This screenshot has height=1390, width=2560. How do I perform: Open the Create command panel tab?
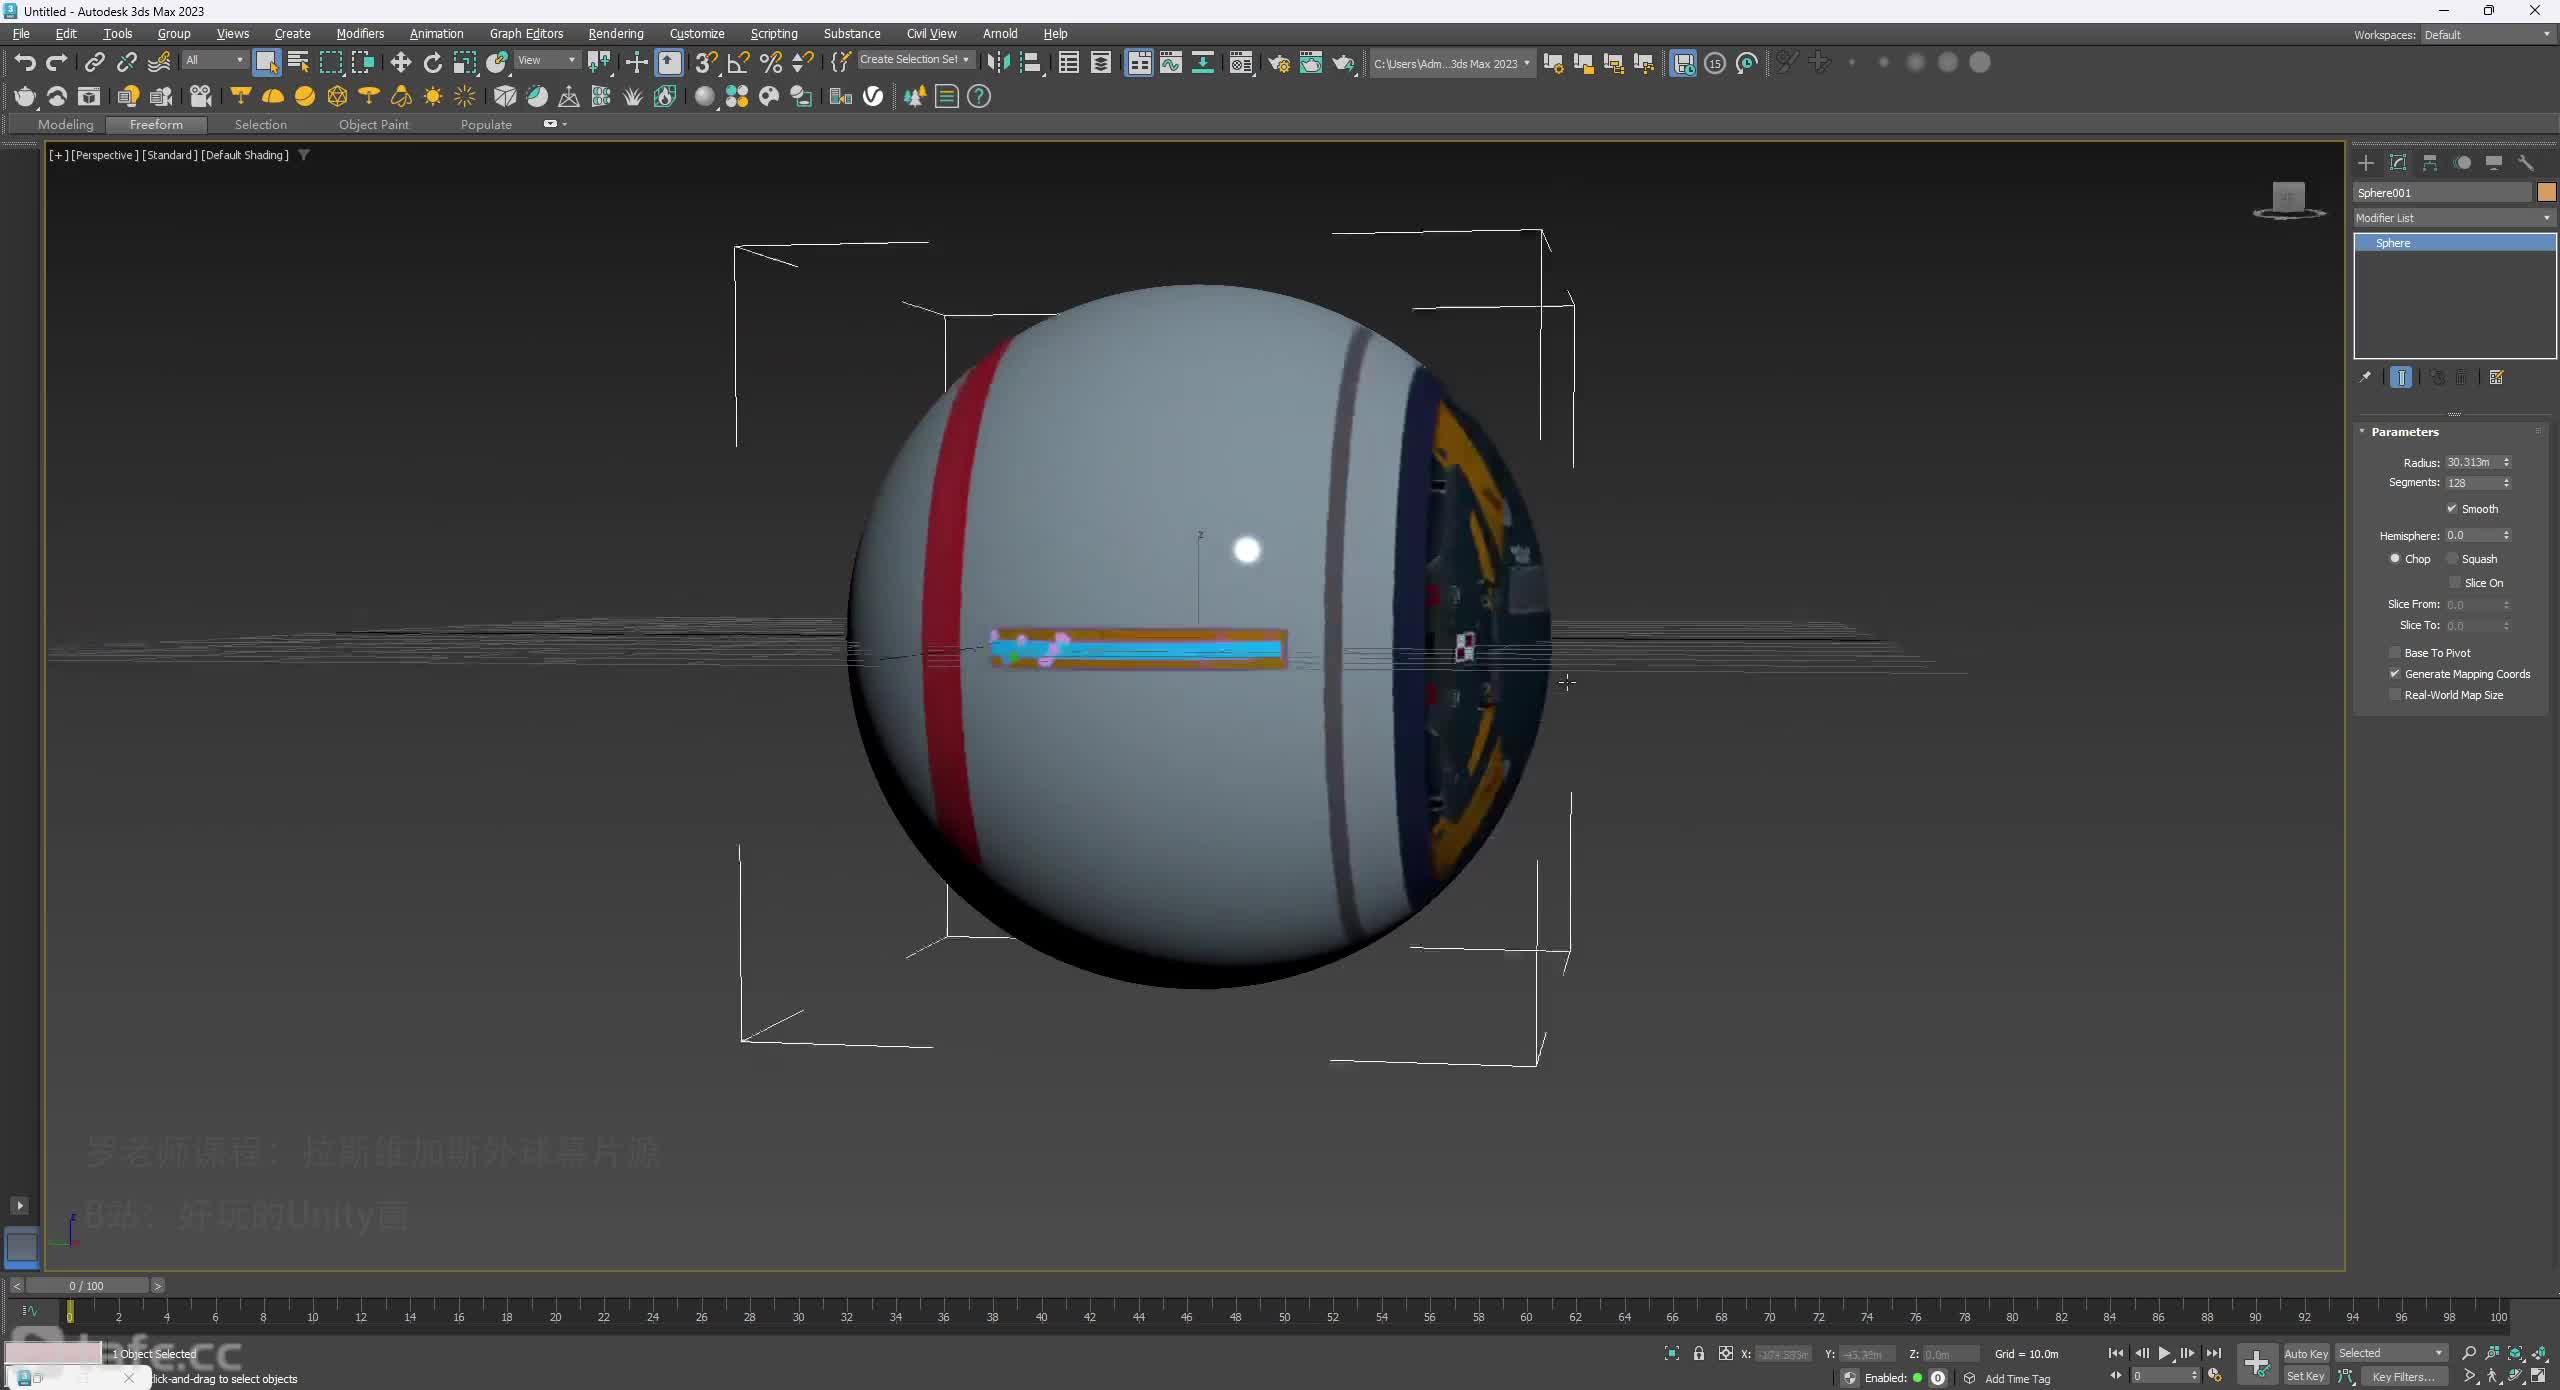[x=2366, y=163]
